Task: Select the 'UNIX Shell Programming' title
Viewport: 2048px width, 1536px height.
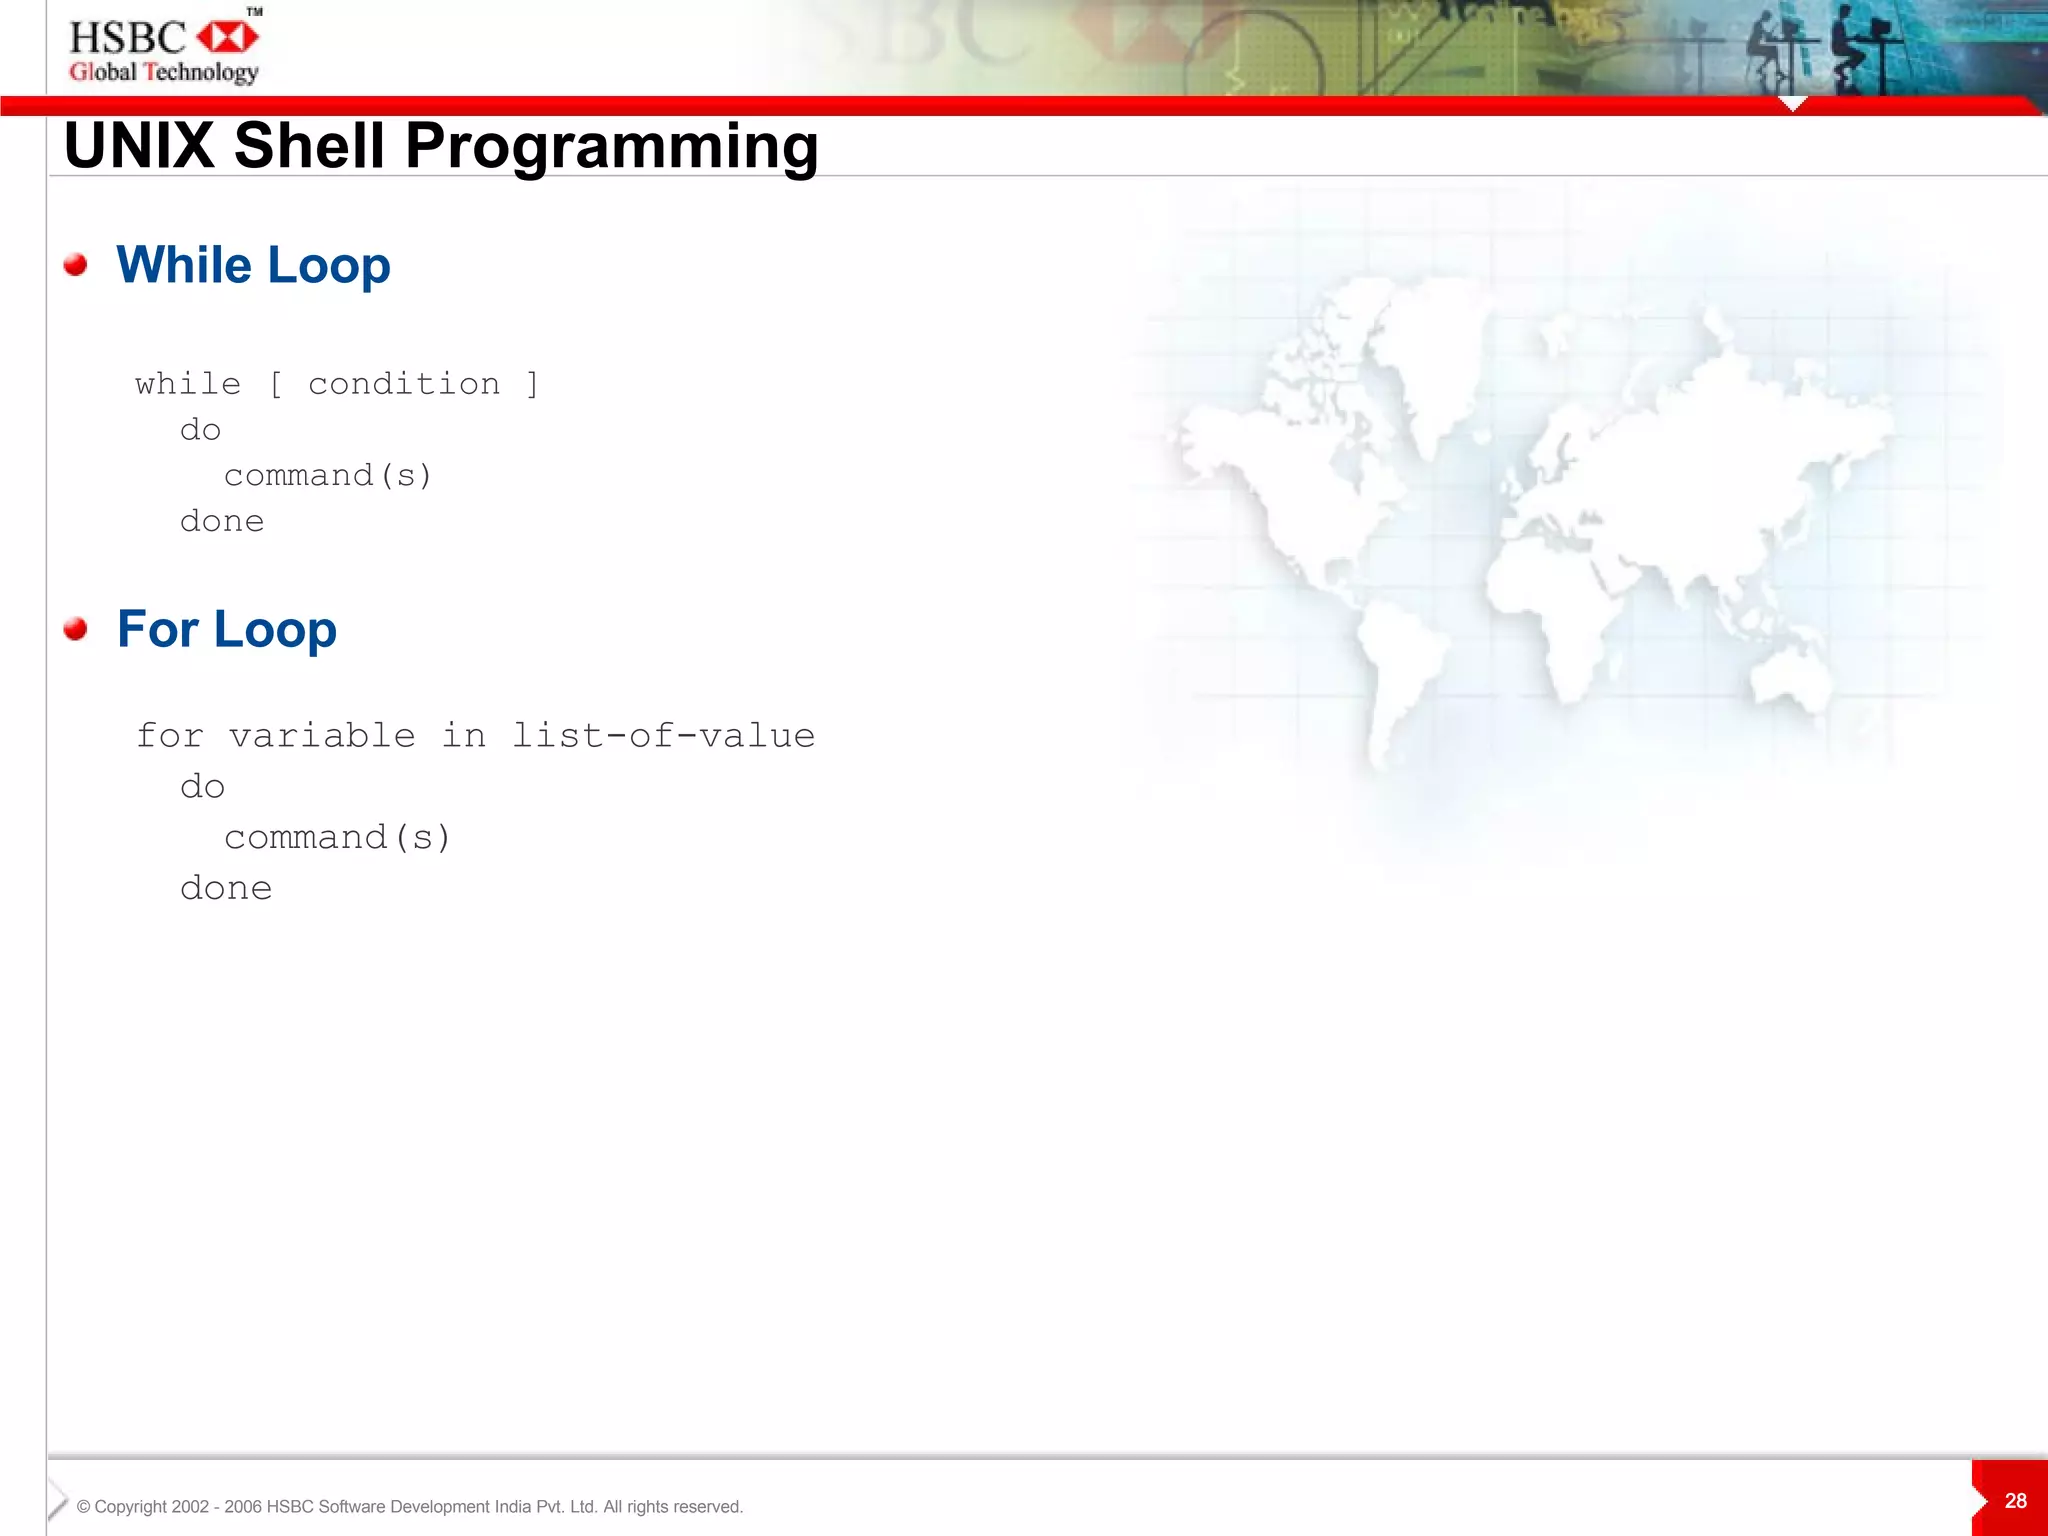Action: pyautogui.click(x=441, y=146)
